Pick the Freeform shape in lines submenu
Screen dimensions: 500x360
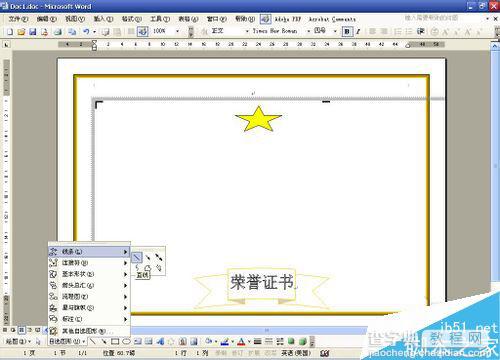click(148, 267)
